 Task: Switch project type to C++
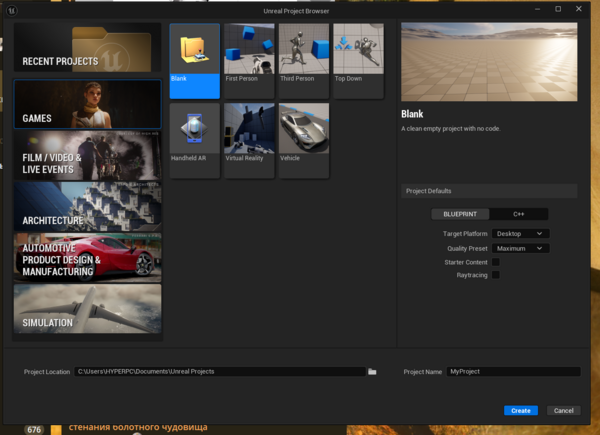(x=518, y=214)
